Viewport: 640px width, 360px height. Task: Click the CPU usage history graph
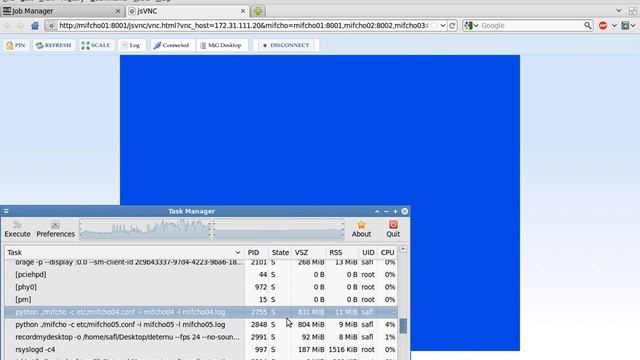click(145, 229)
